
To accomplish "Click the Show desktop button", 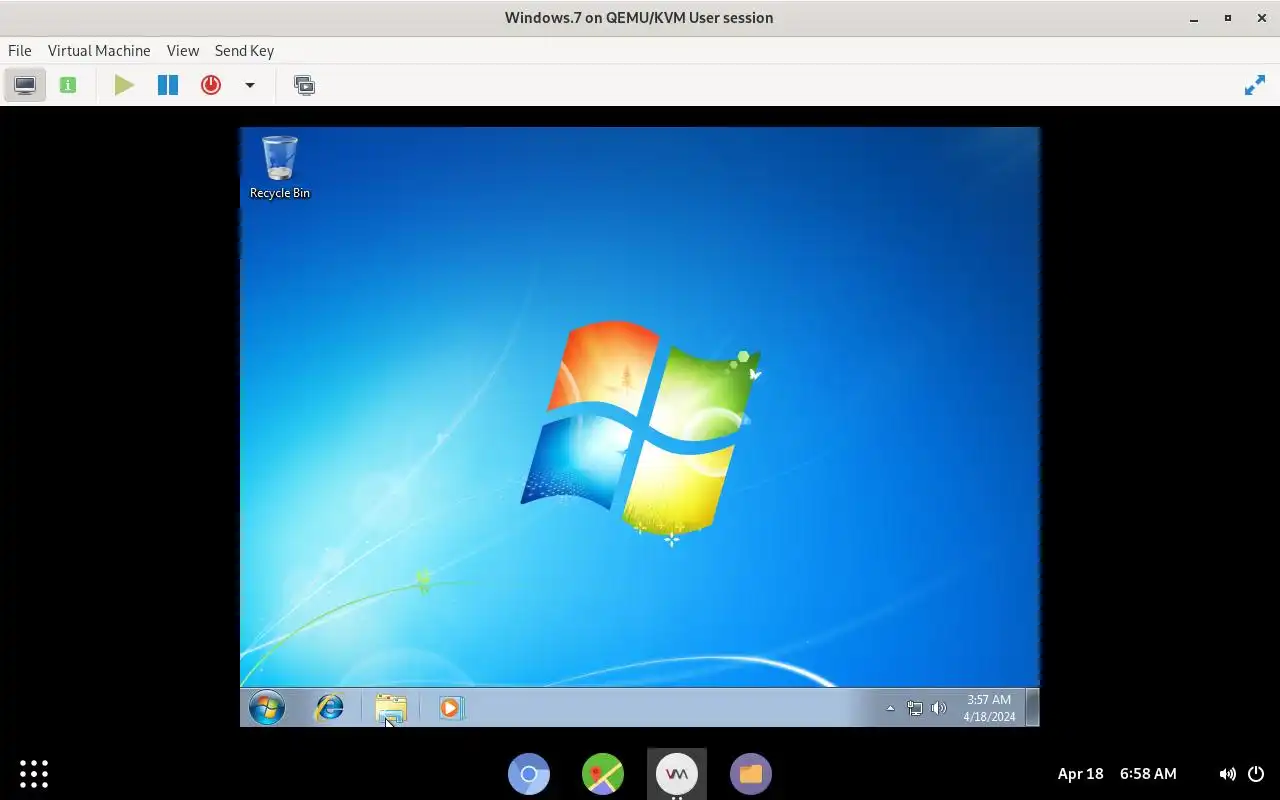I will pos(1033,707).
